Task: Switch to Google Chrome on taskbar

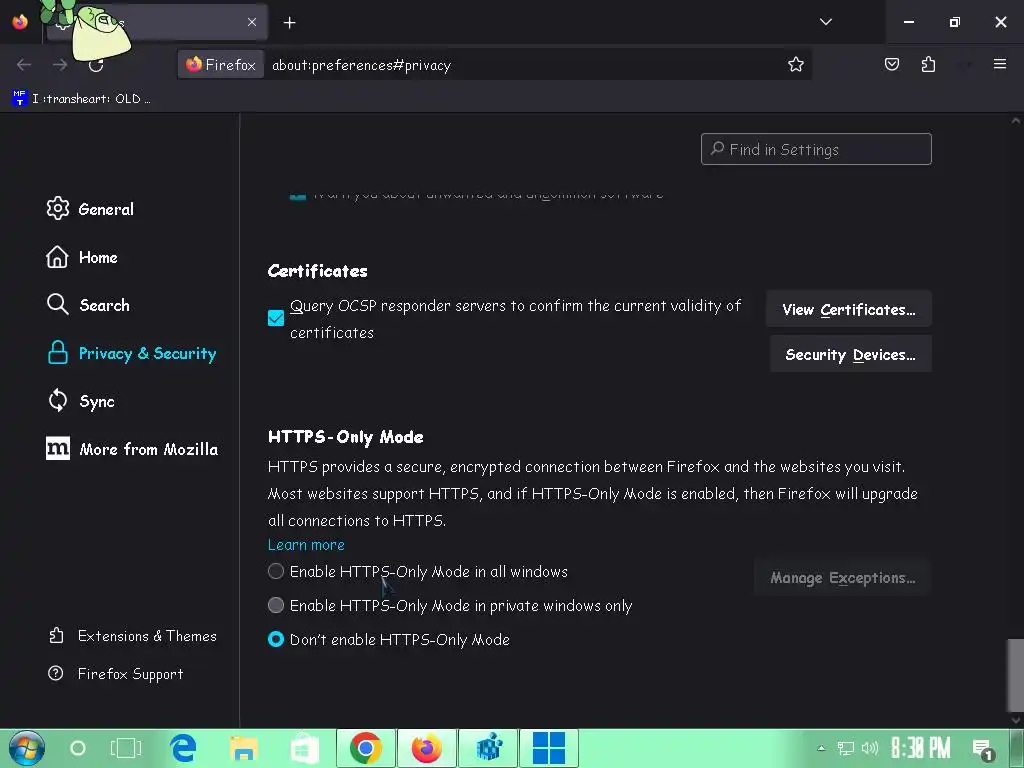Action: point(366,748)
